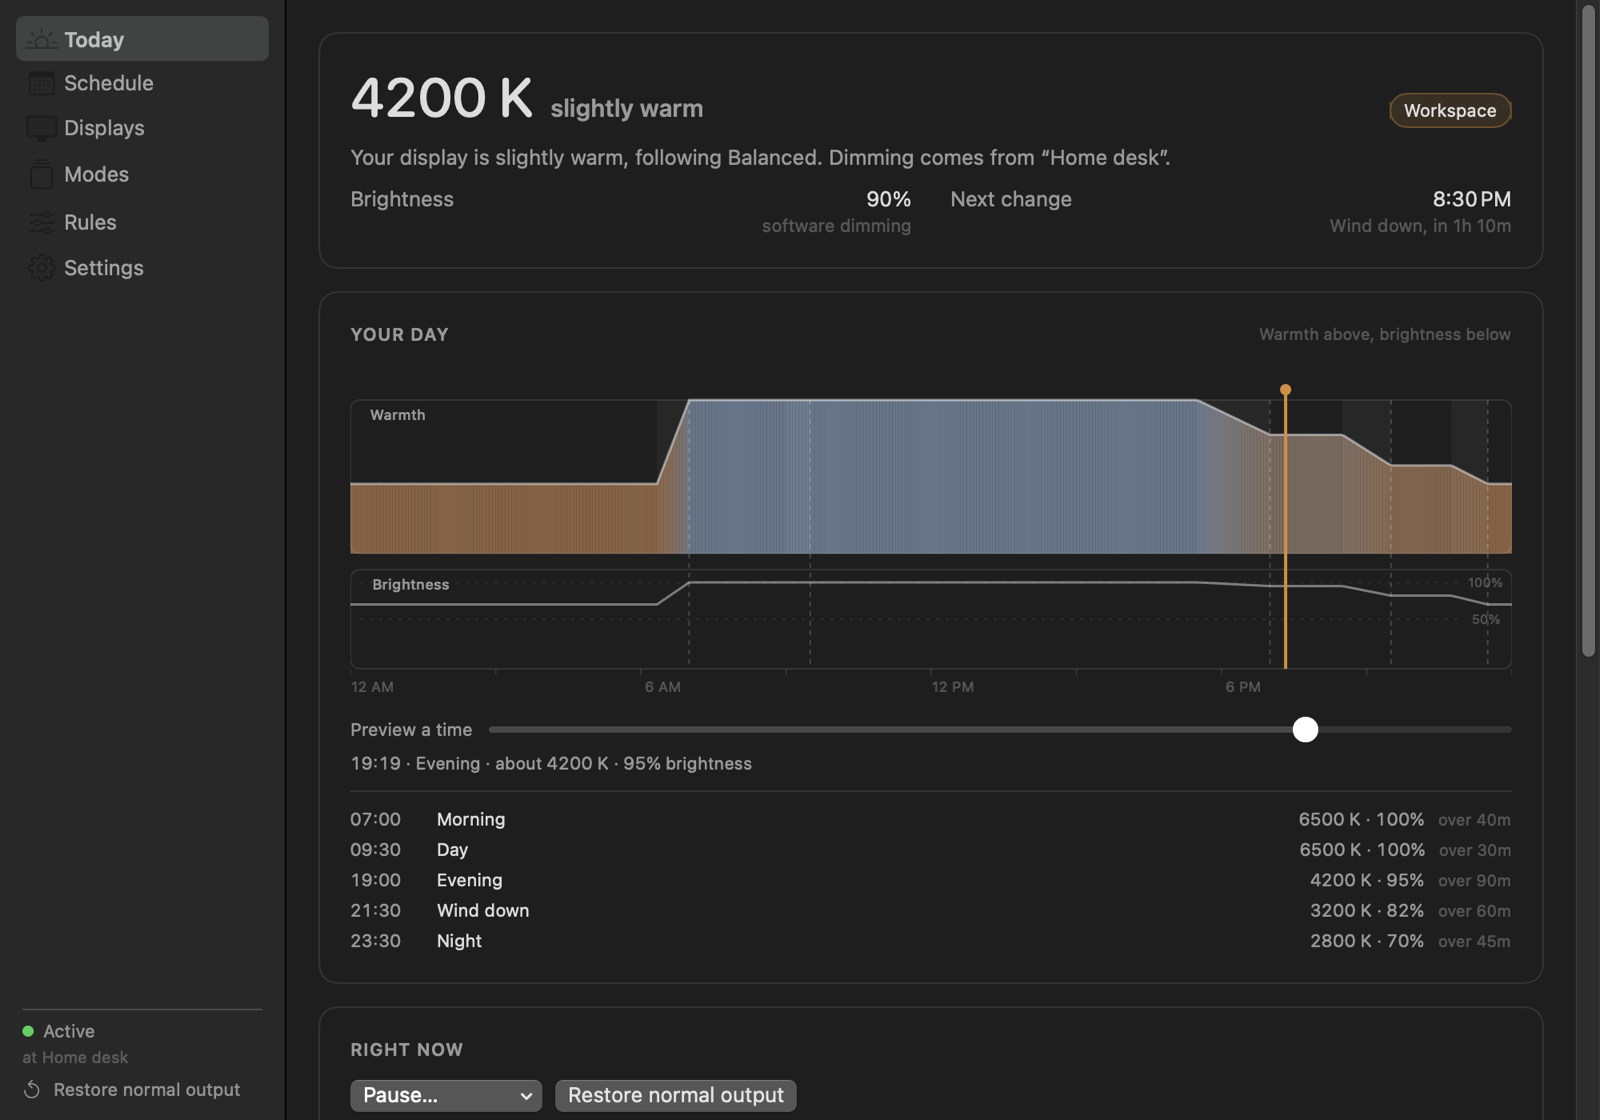The width and height of the screenshot is (1600, 1120).
Task: Click the Rules sliders icon
Action: (41, 222)
